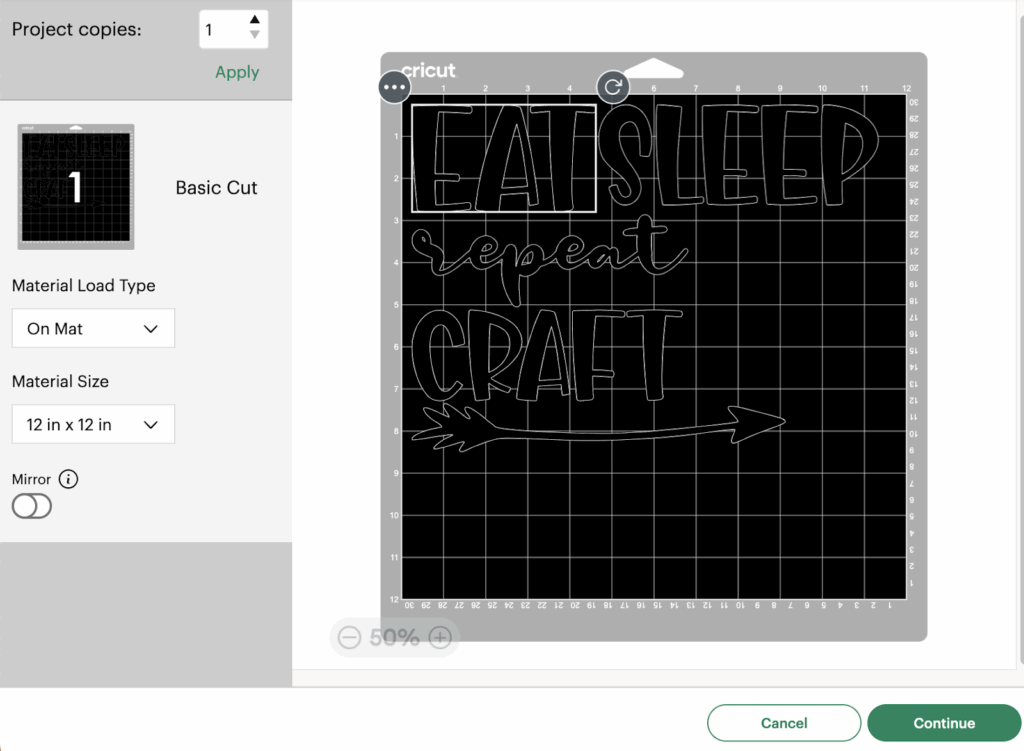
Task: Click the three-dots more options icon on mat
Action: (396, 87)
